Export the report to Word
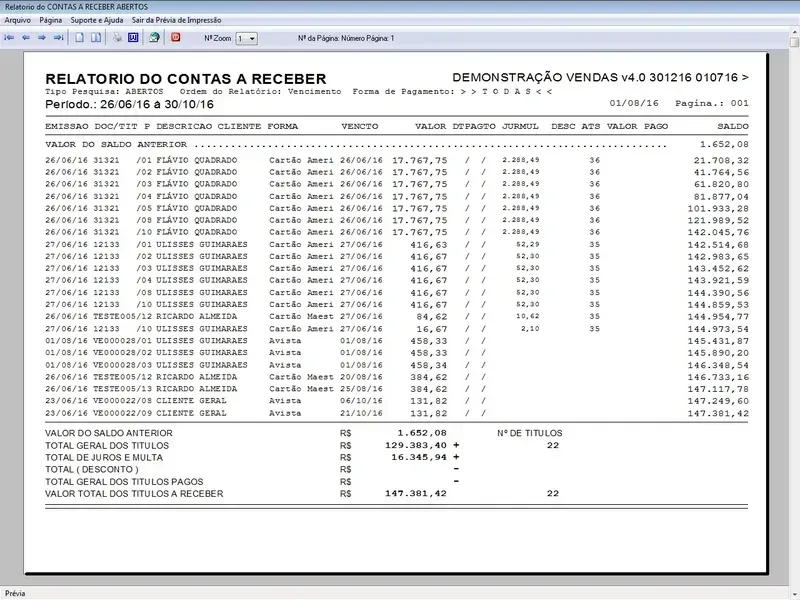800x600 pixels. point(132,38)
